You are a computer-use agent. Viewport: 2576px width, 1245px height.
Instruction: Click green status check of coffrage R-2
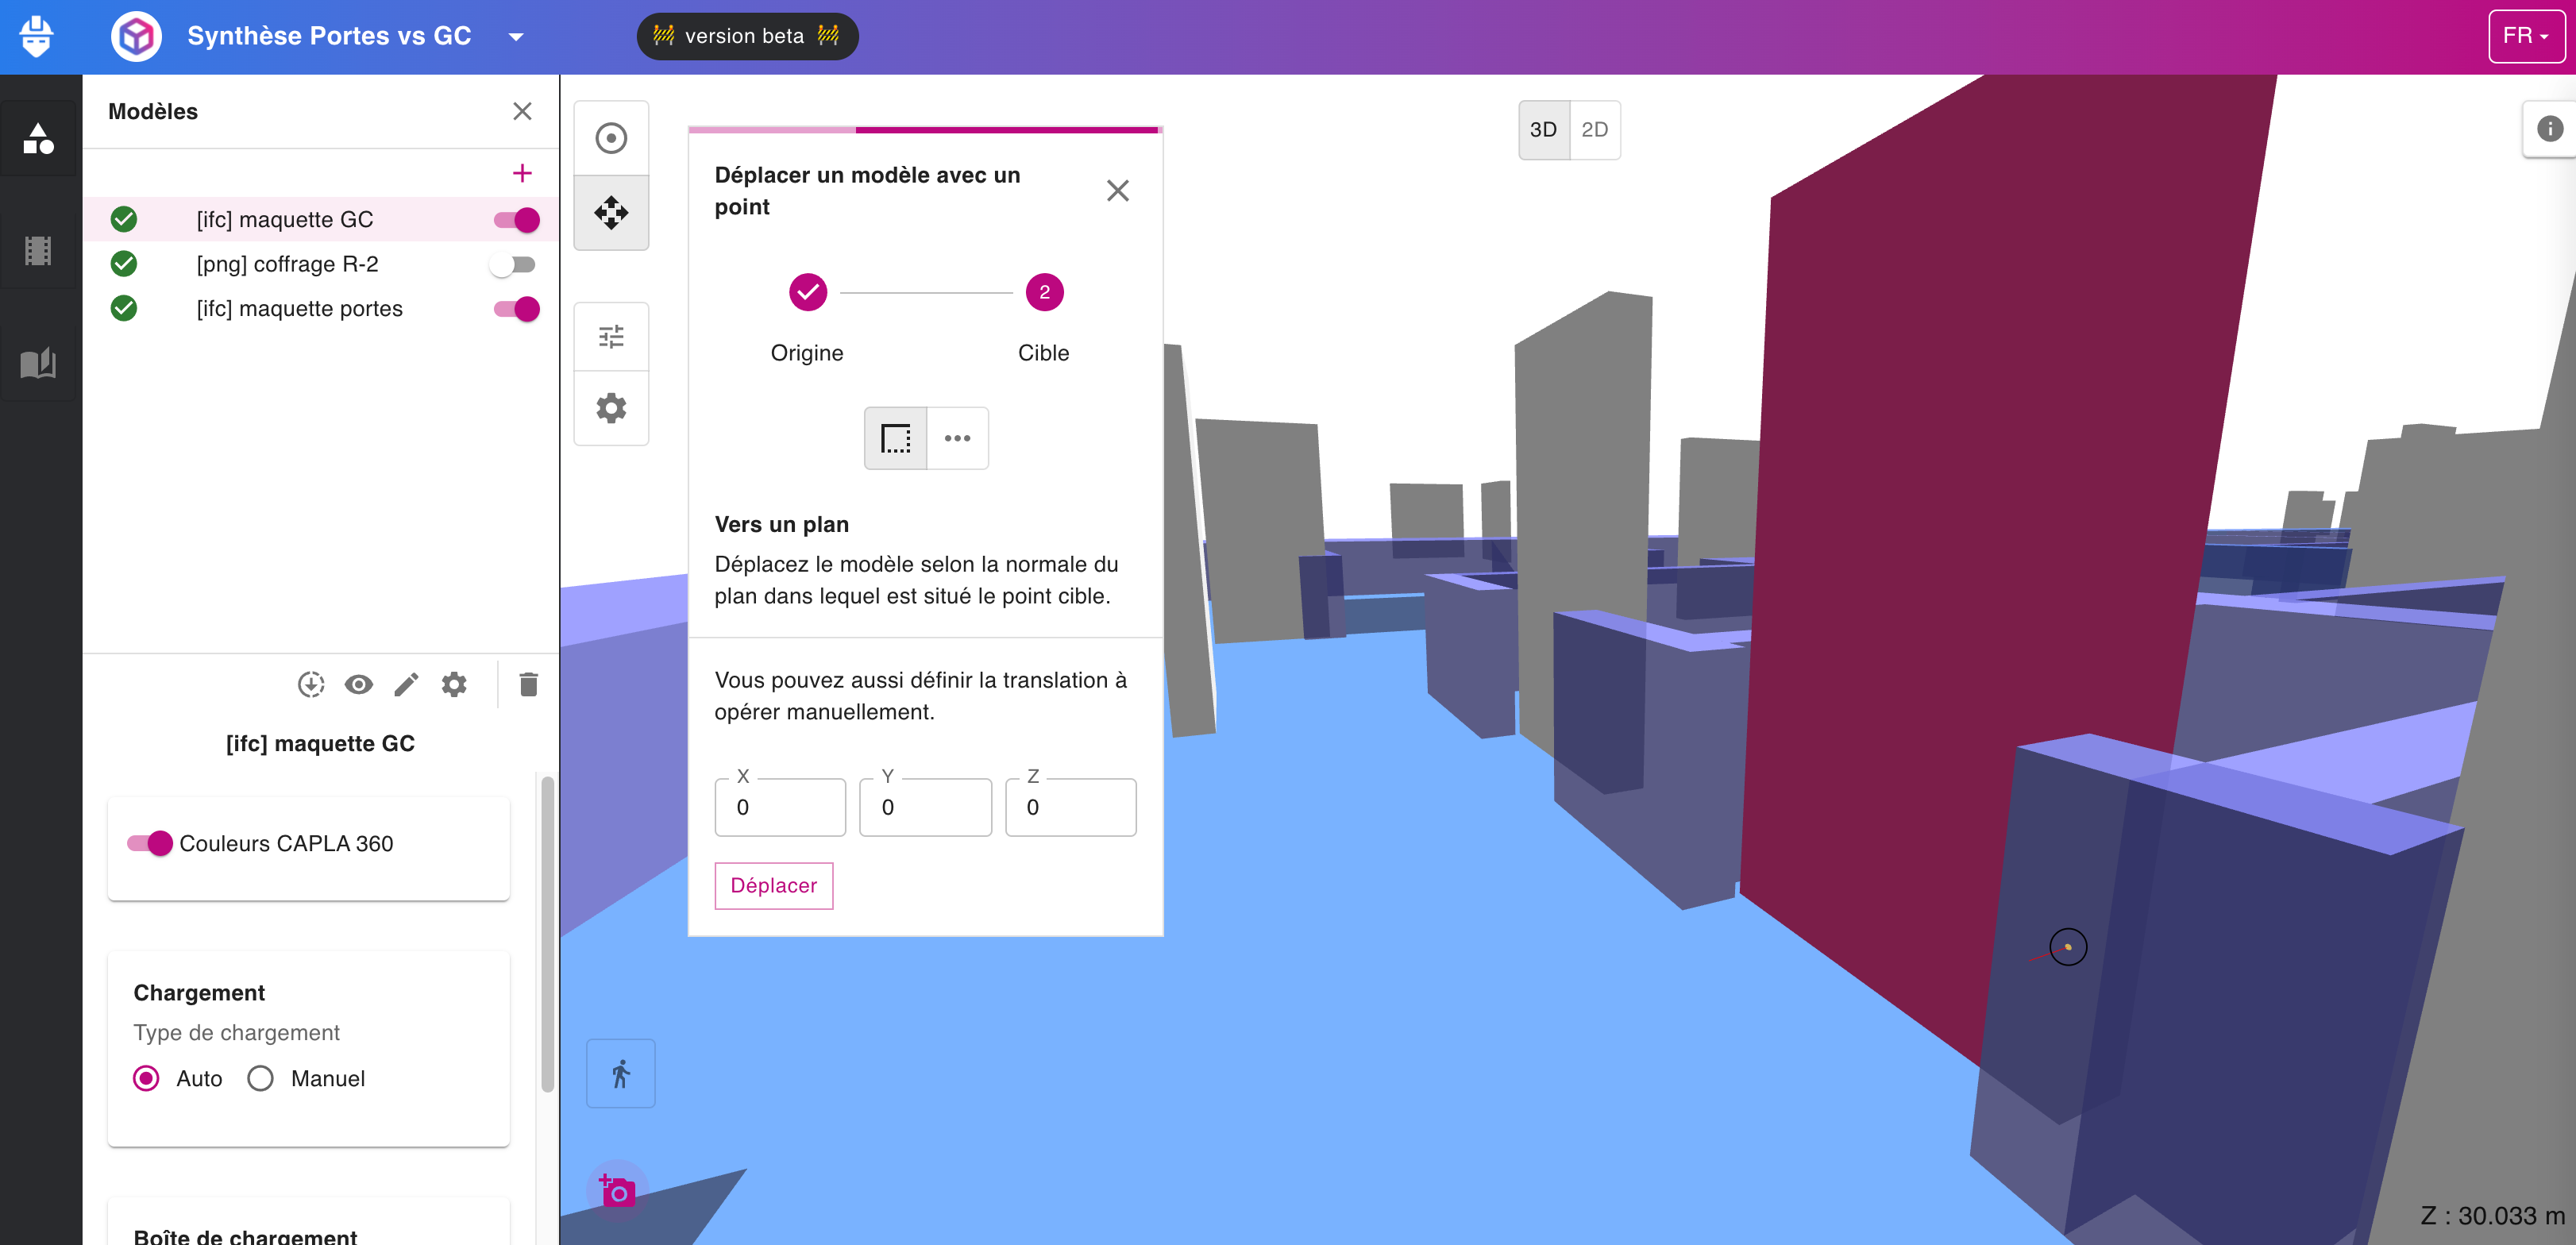coord(124,264)
